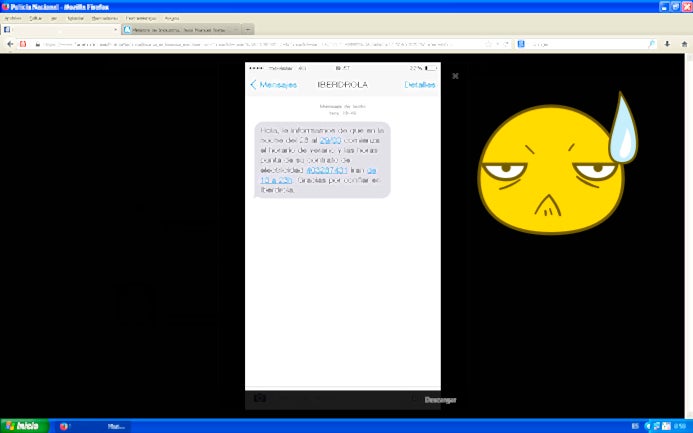This screenshot has height=433, width=693.
Task: Tap Mensajes back link in phone image
Action: pos(274,85)
